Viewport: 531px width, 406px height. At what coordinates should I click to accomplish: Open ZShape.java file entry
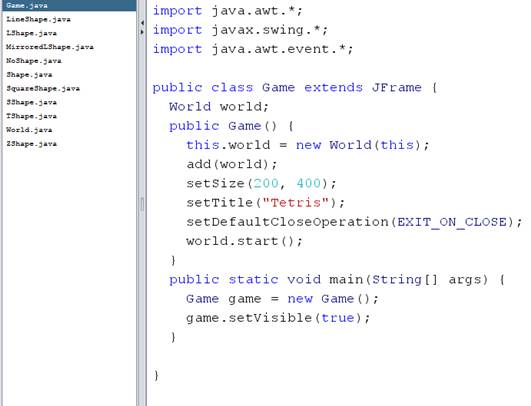tap(31, 144)
